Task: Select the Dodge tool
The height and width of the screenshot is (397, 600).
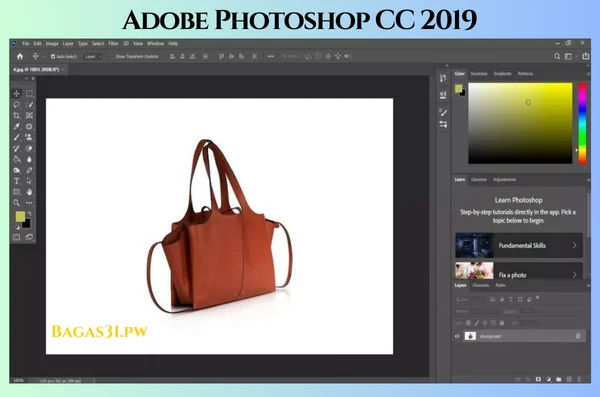Action: tap(16, 170)
